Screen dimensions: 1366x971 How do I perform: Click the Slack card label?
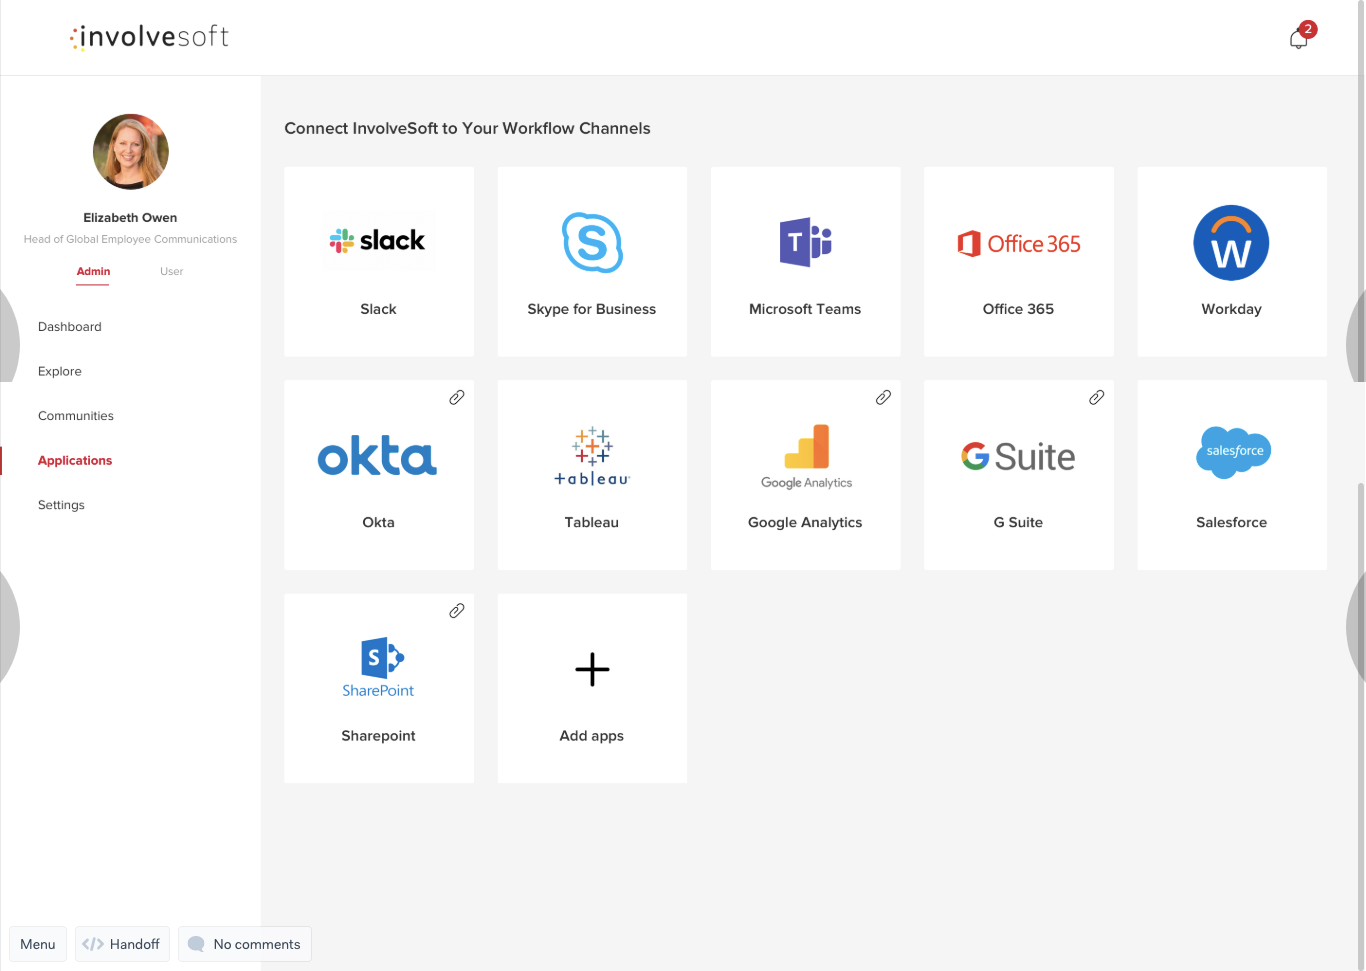[378, 309]
